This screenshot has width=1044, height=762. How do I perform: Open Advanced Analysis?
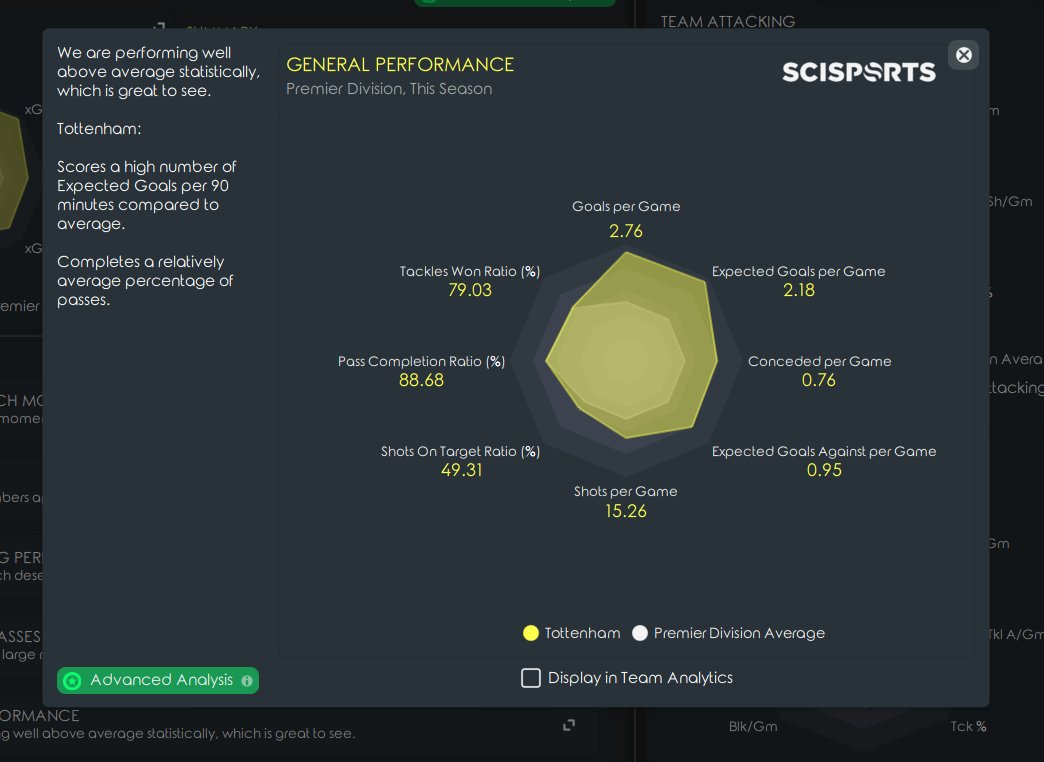[160, 680]
